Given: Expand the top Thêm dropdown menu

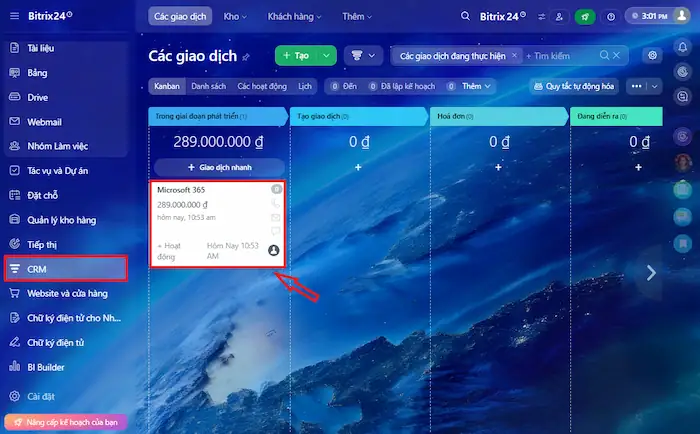Looking at the screenshot, I should point(357,17).
